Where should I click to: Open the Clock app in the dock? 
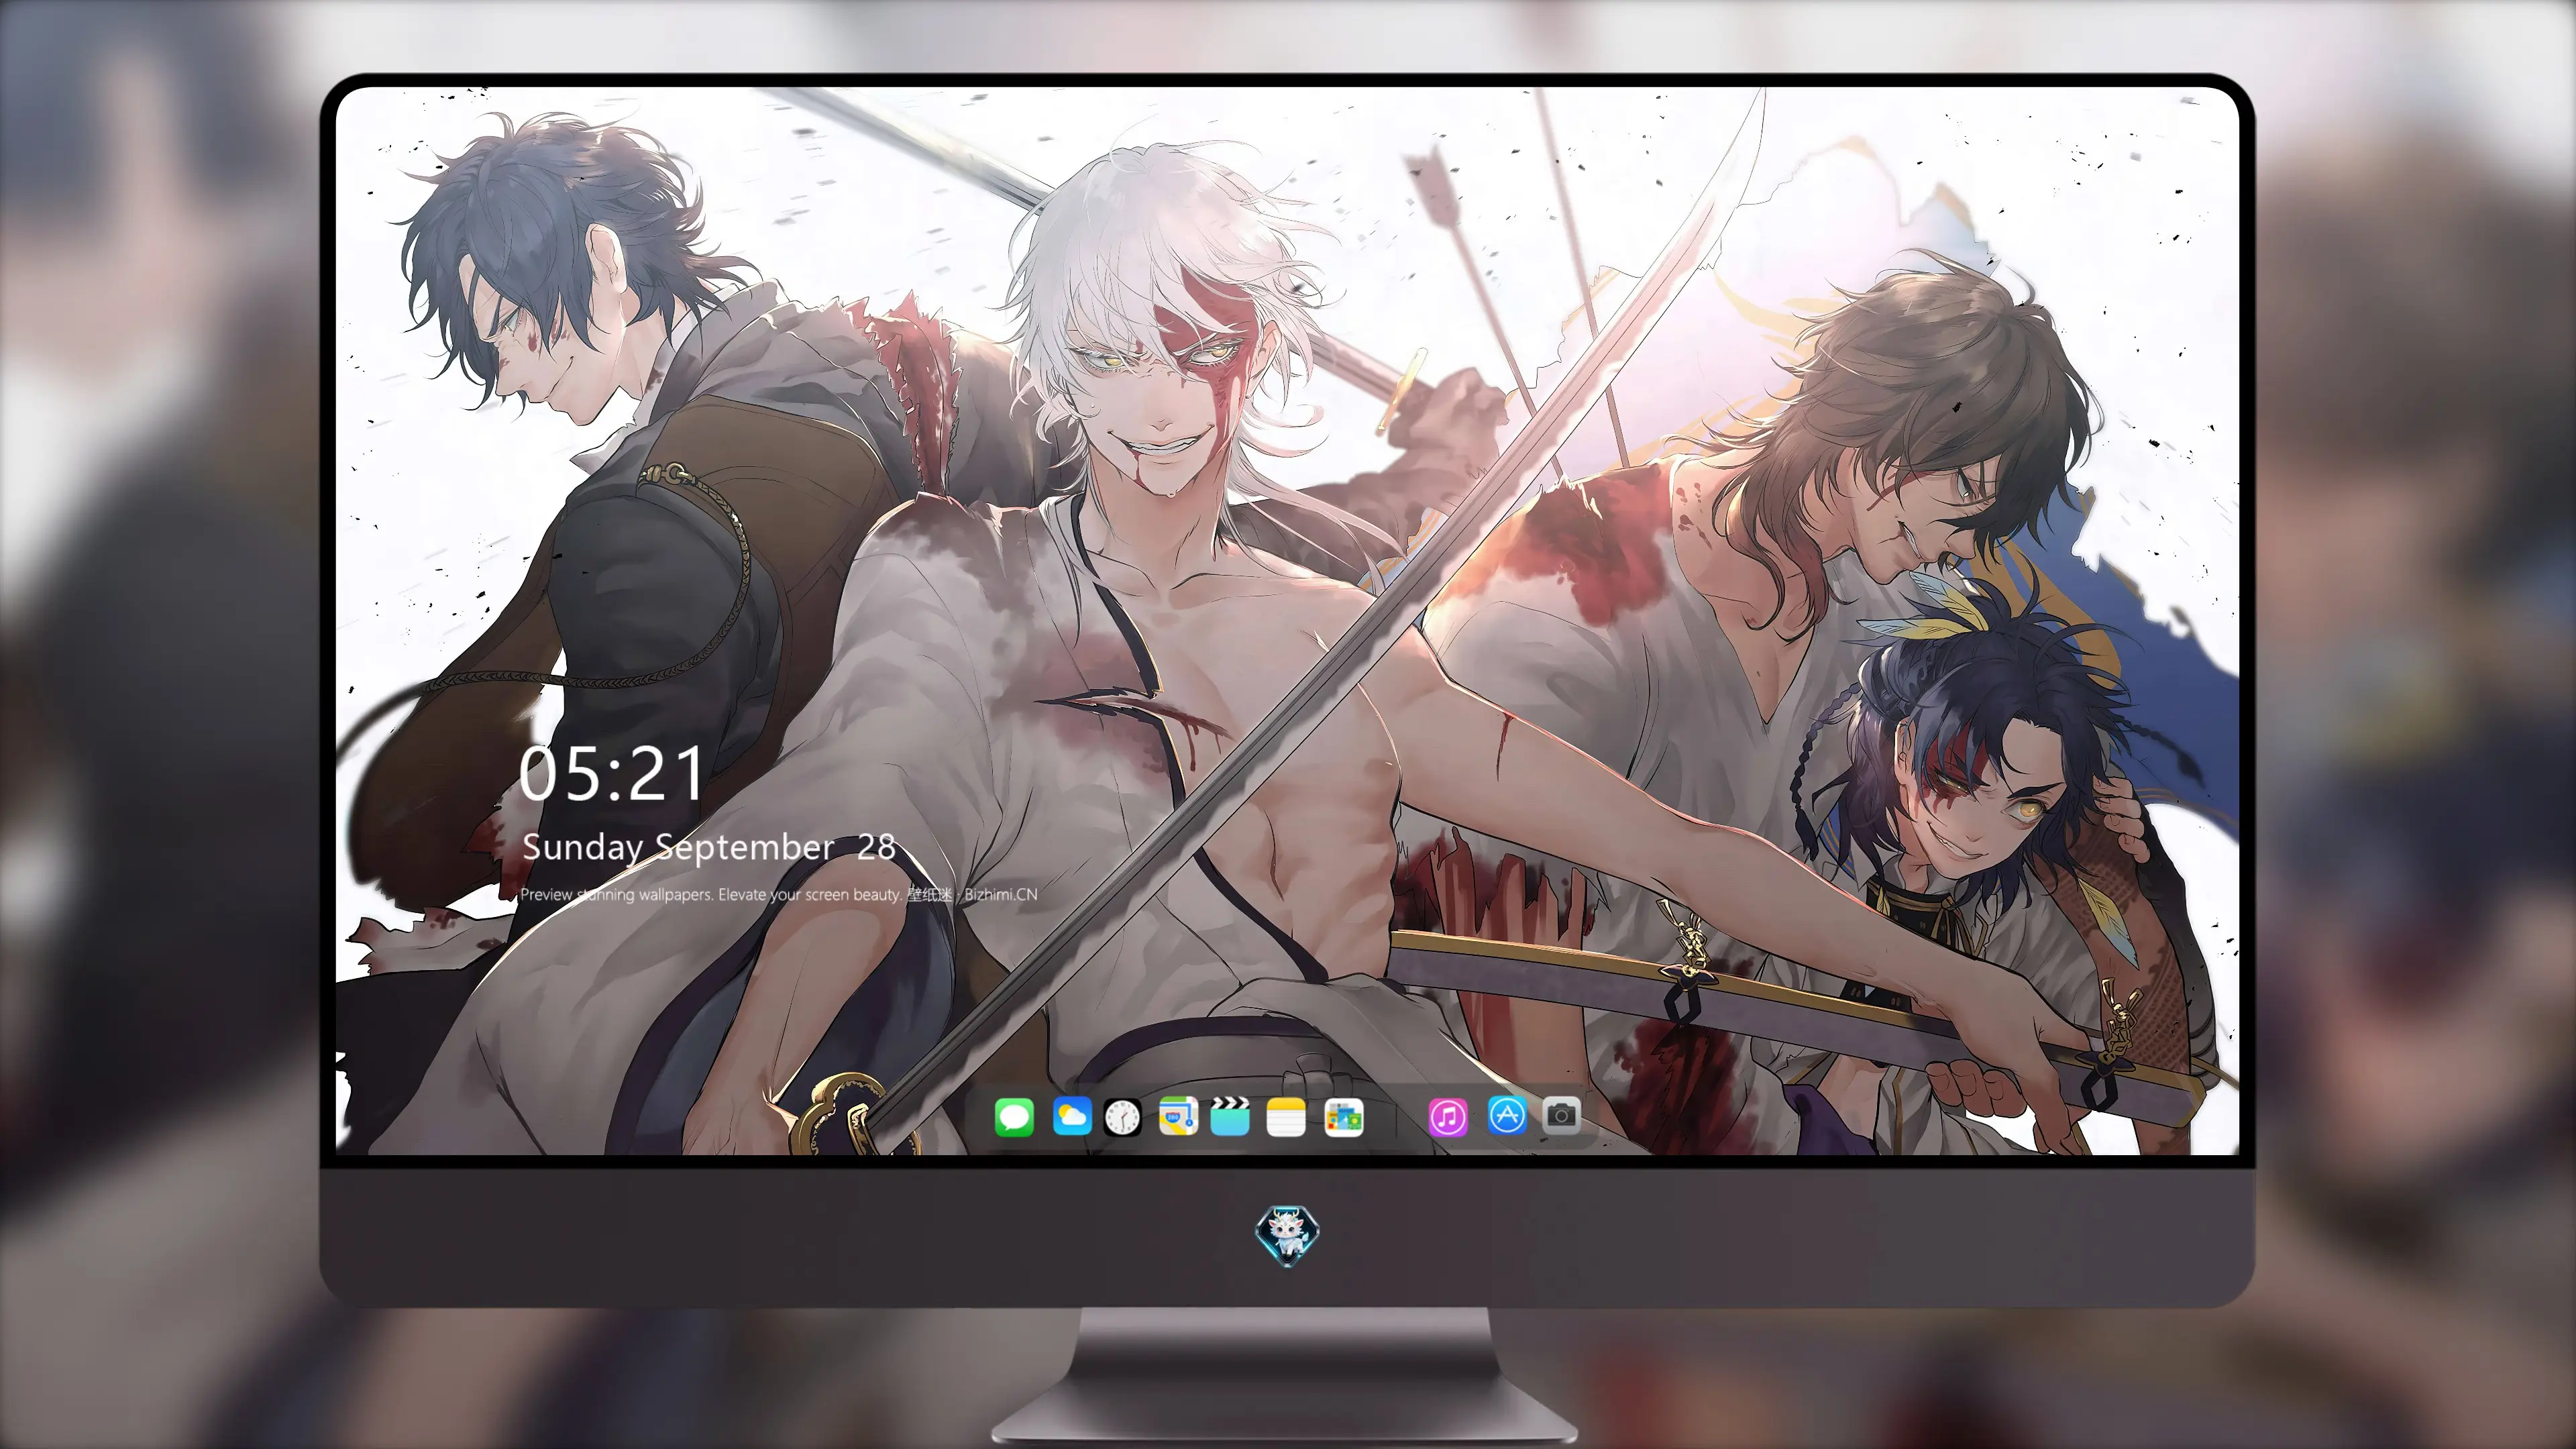(1122, 1117)
